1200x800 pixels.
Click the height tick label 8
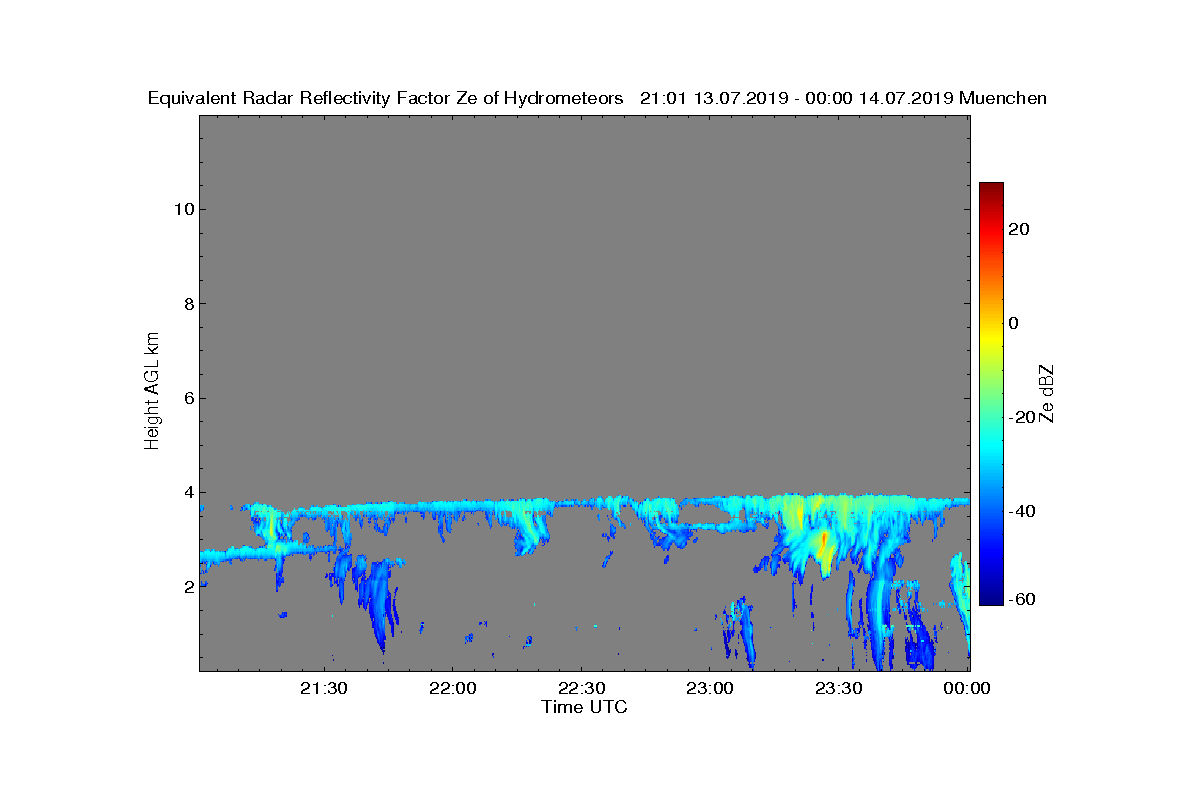click(187, 304)
